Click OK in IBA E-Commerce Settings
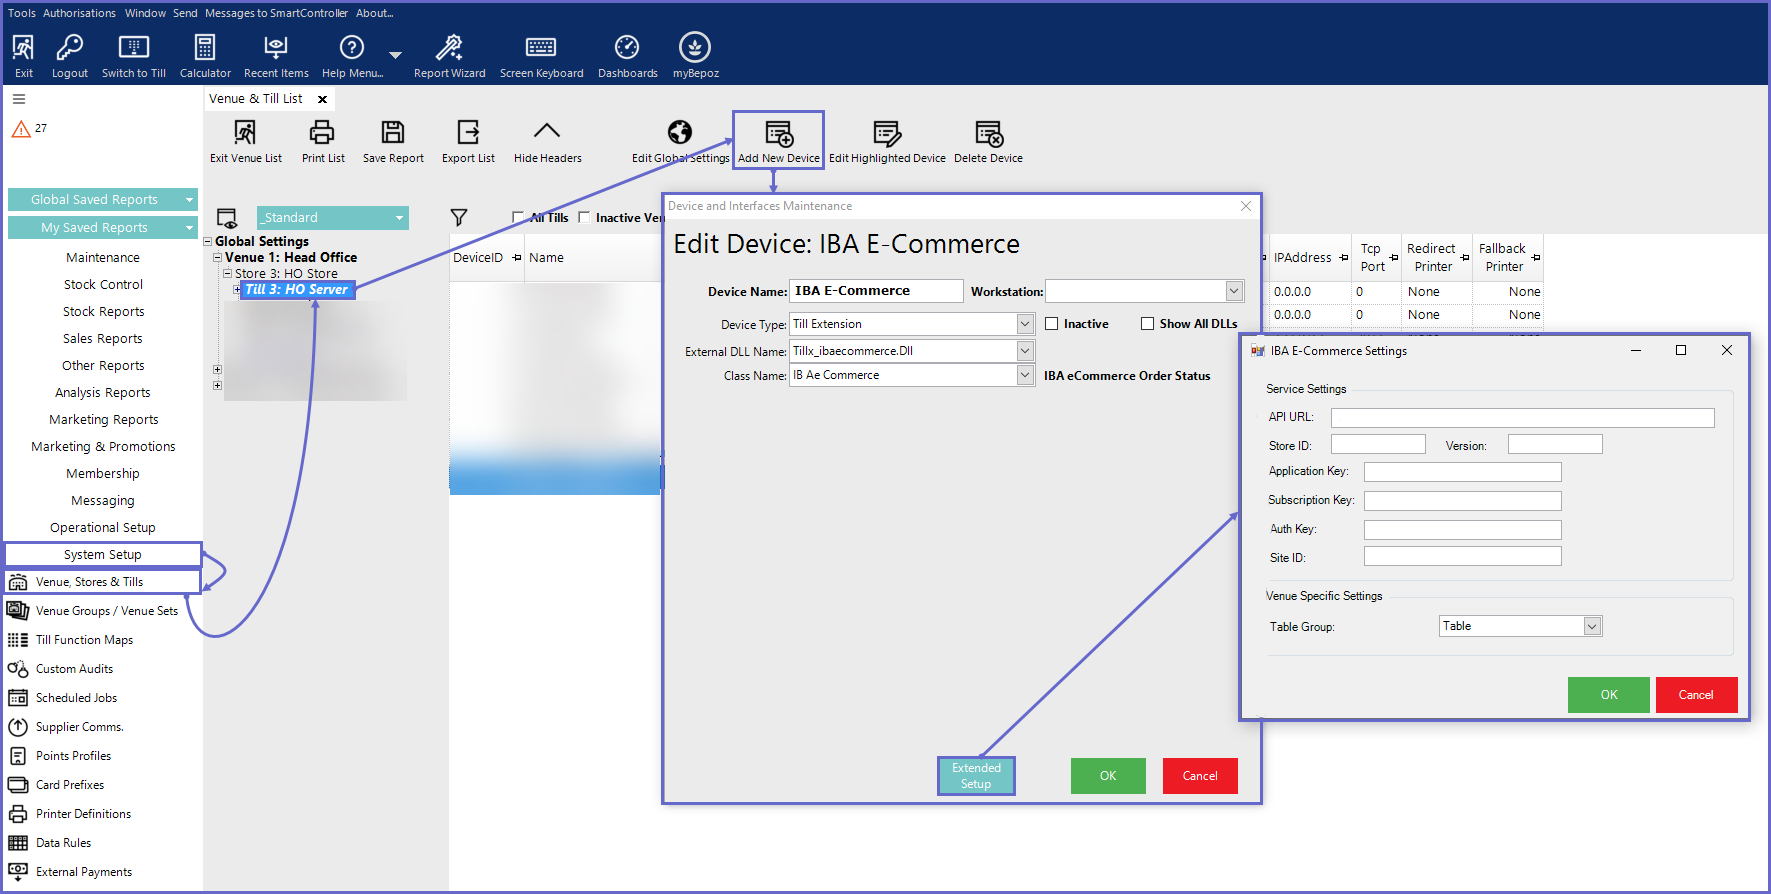Viewport: 1771px width, 894px height. coord(1608,695)
